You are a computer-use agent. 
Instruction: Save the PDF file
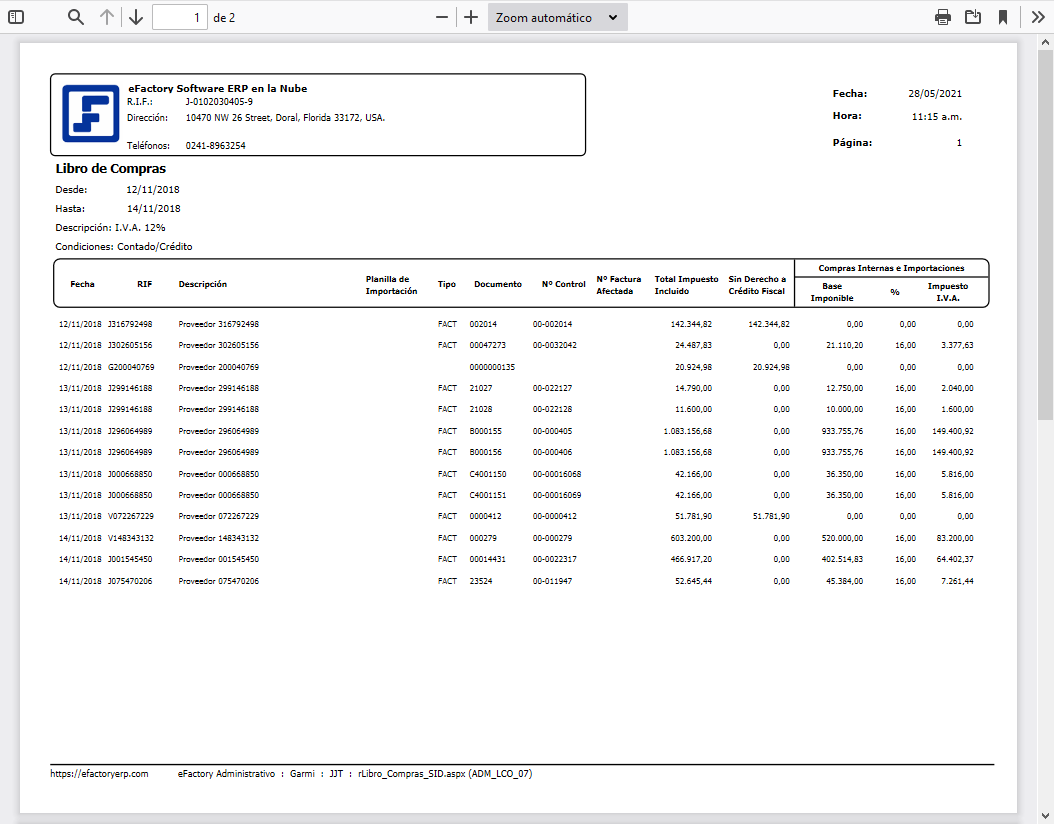(x=972, y=17)
